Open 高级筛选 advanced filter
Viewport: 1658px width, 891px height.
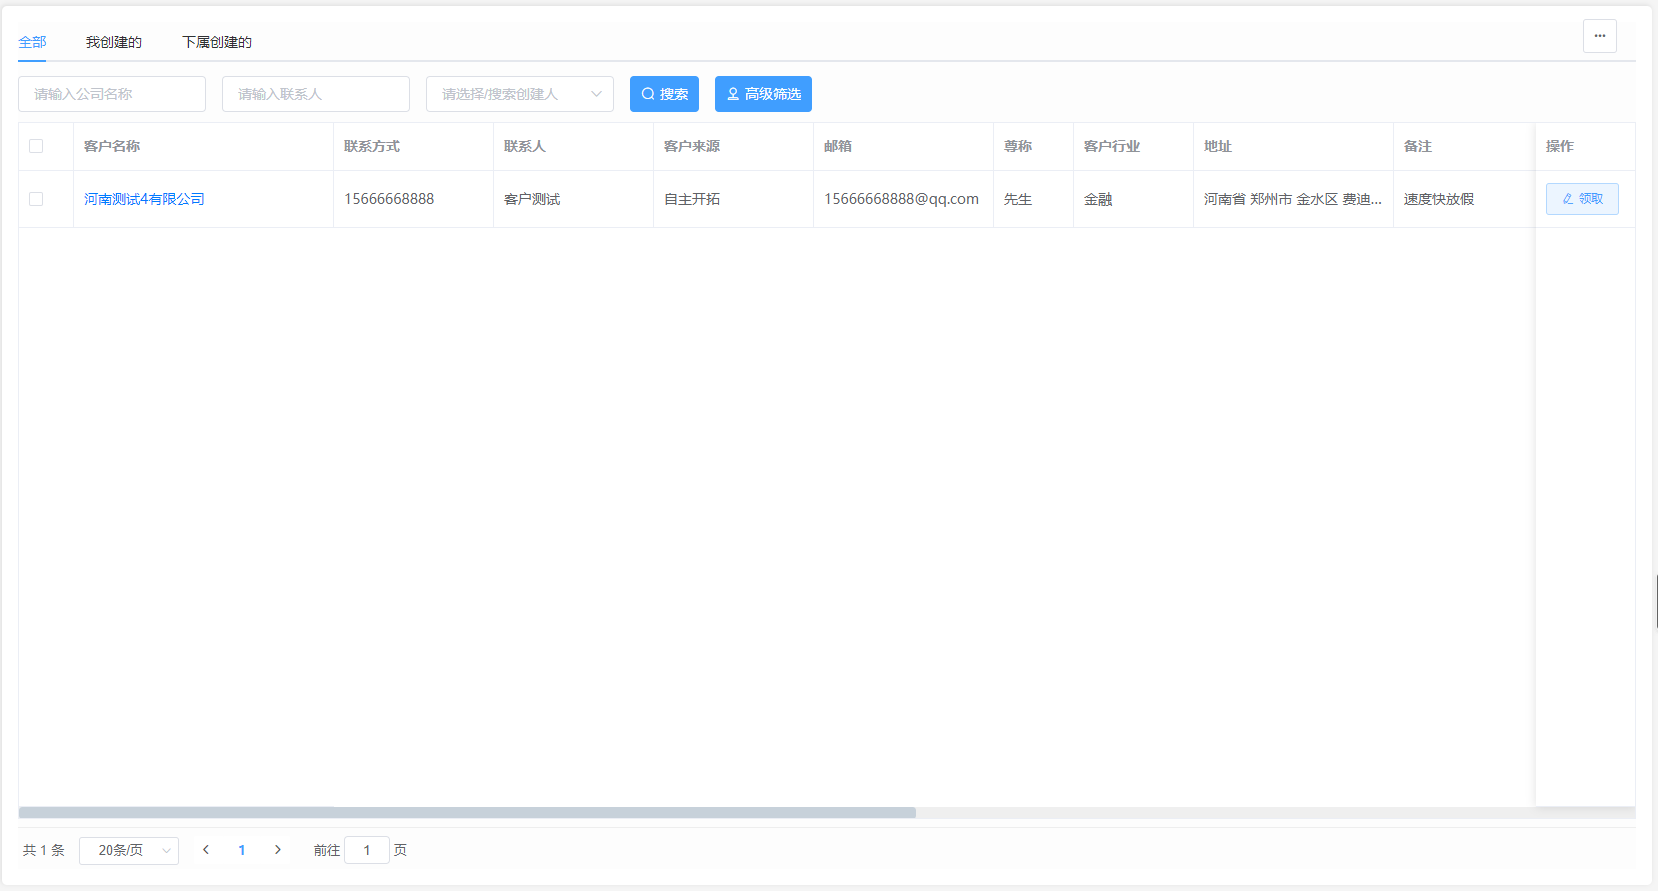(x=763, y=94)
